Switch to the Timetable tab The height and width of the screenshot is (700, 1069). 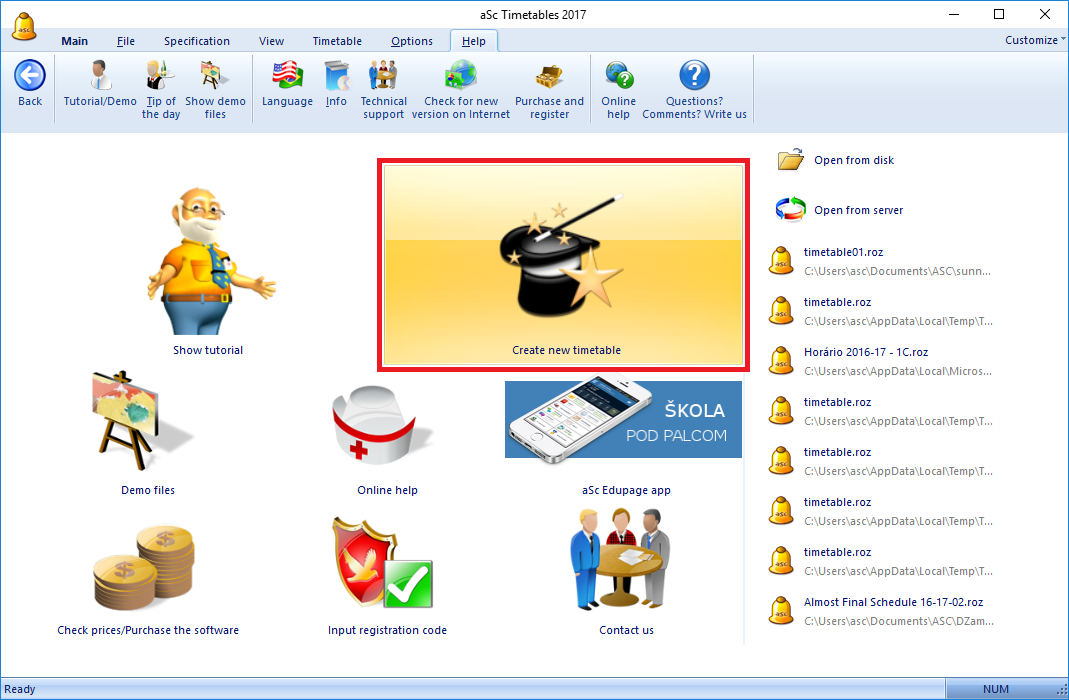pyautogui.click(x=337, y=41)
